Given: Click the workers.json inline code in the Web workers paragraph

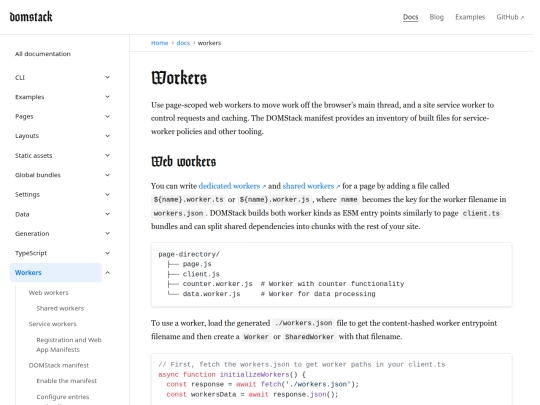Looking at the screenshot, I should coord(178,213).
